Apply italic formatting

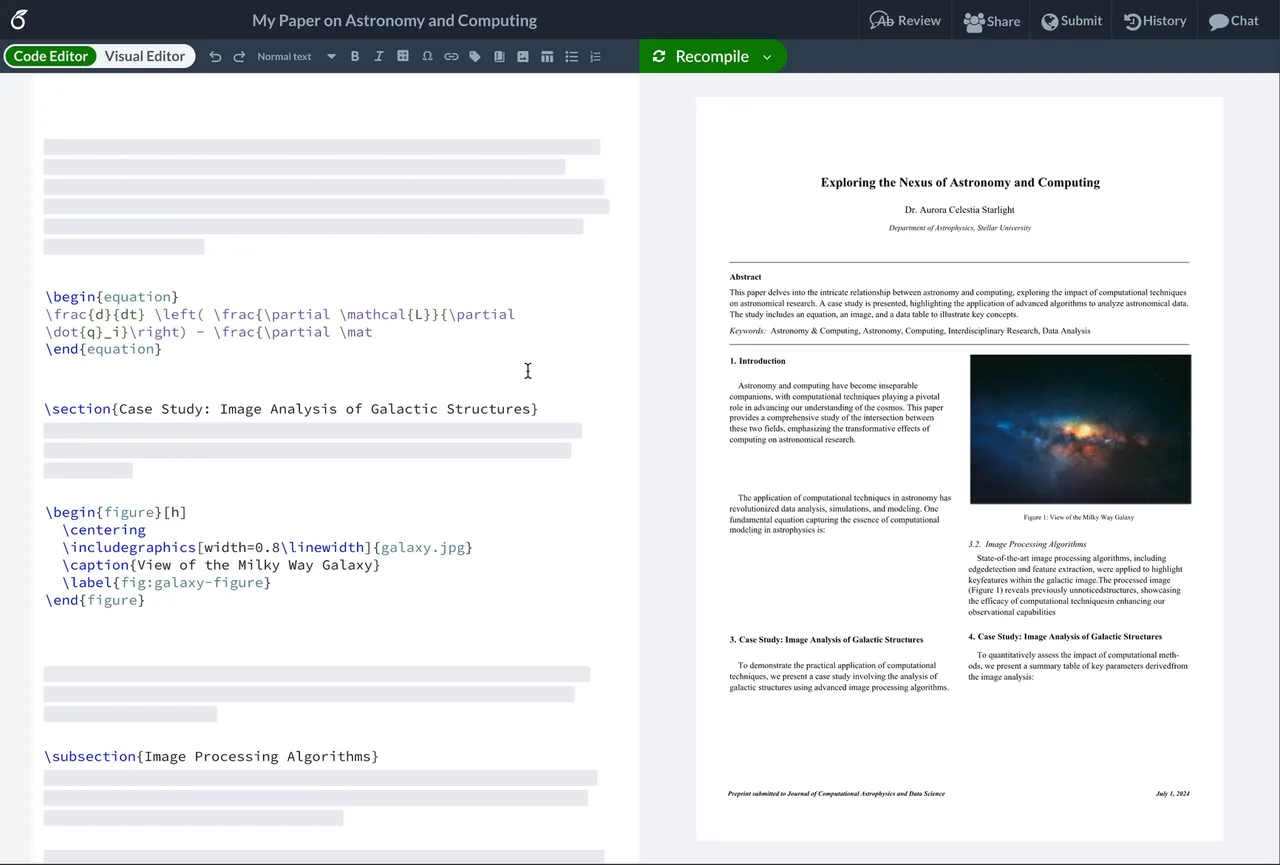(x=379, y=57)
